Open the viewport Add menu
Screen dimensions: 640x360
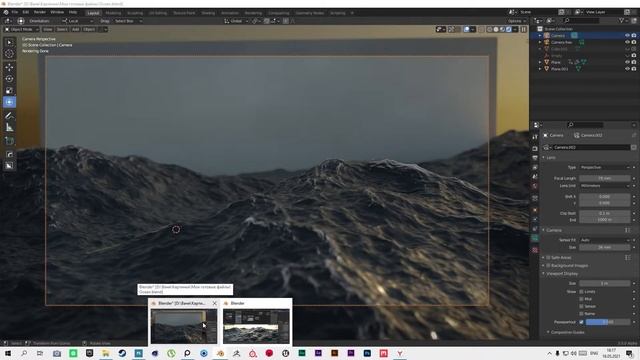tap(76, 29)
